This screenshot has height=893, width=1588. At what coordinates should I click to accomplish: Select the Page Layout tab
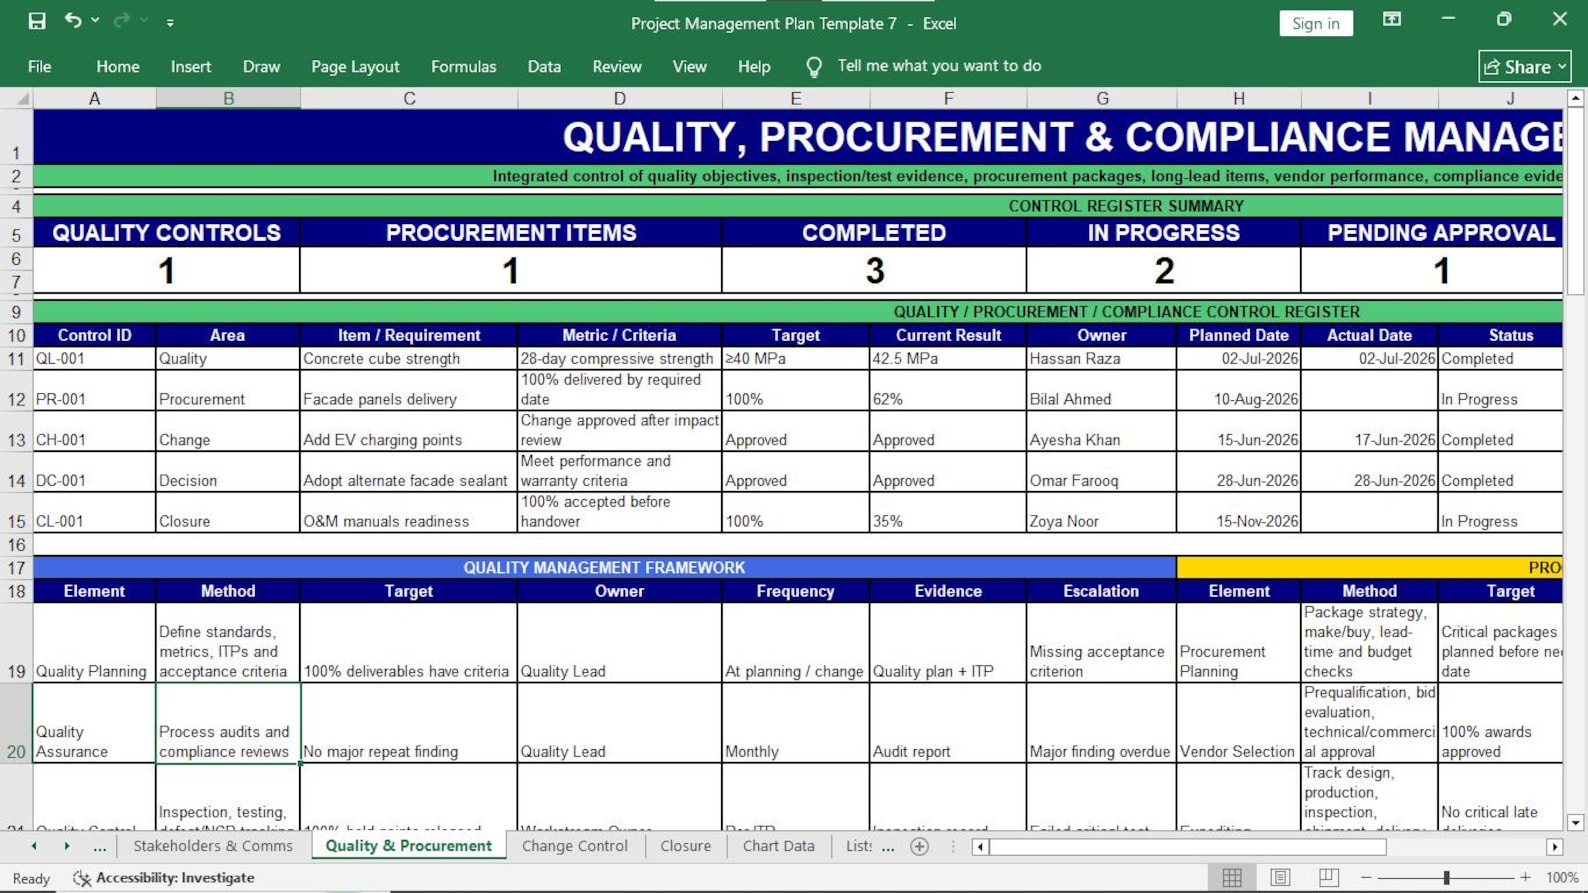(355, 66)
